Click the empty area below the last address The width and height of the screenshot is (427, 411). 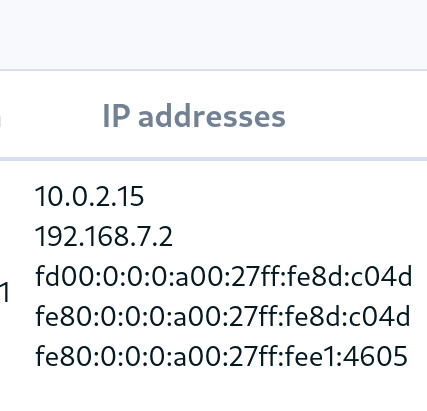[213, 392]
